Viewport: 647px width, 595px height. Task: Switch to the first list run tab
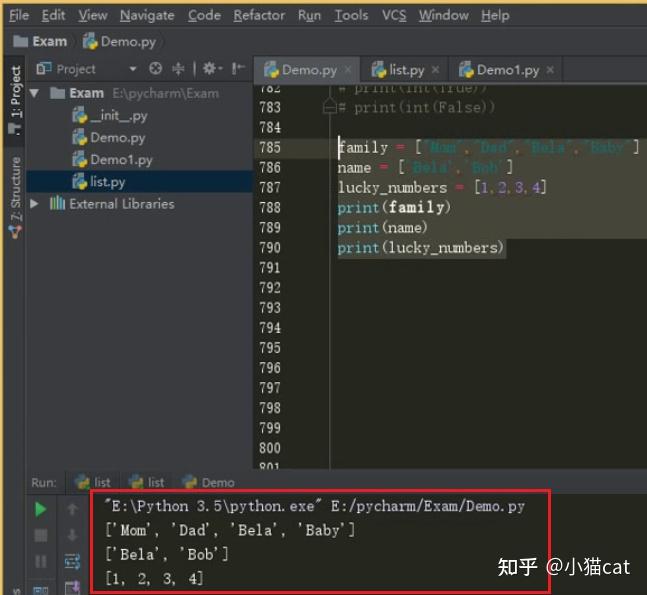tap(93, 482)
